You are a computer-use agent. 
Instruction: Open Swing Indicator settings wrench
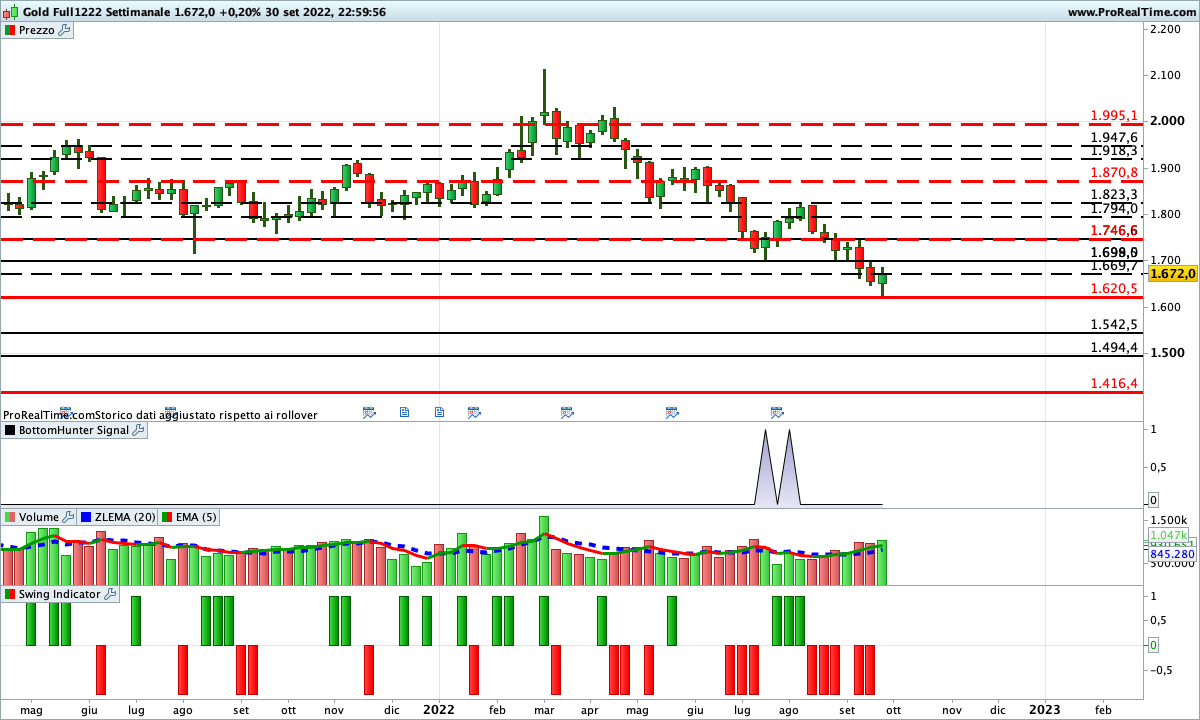pyautogui.click(x=110, y=594)
